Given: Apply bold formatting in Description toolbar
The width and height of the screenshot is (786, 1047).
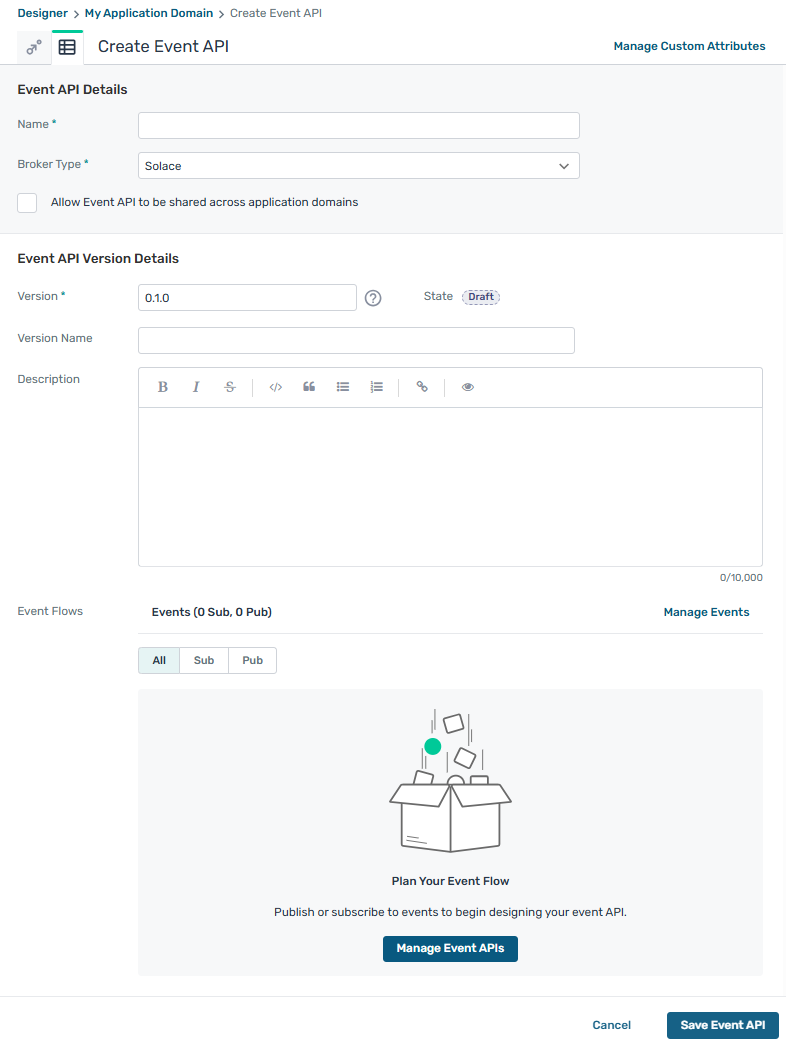Looking at the screenshot, I should point(163,387).
